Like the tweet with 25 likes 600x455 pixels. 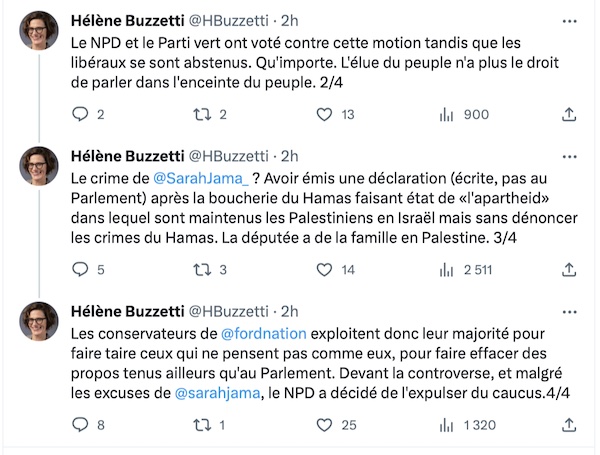coord(321,425)
